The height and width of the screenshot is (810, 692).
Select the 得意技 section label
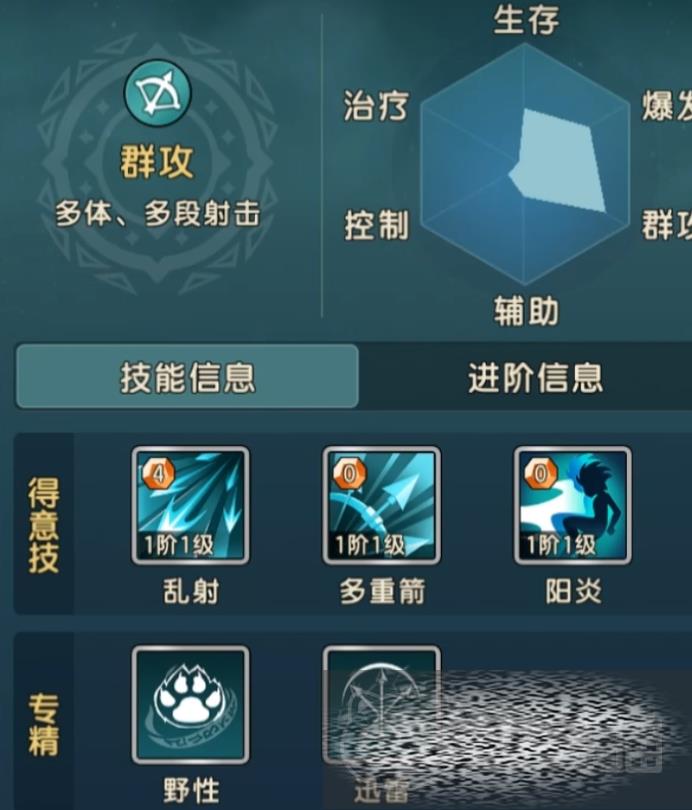[x=43, y=524]
